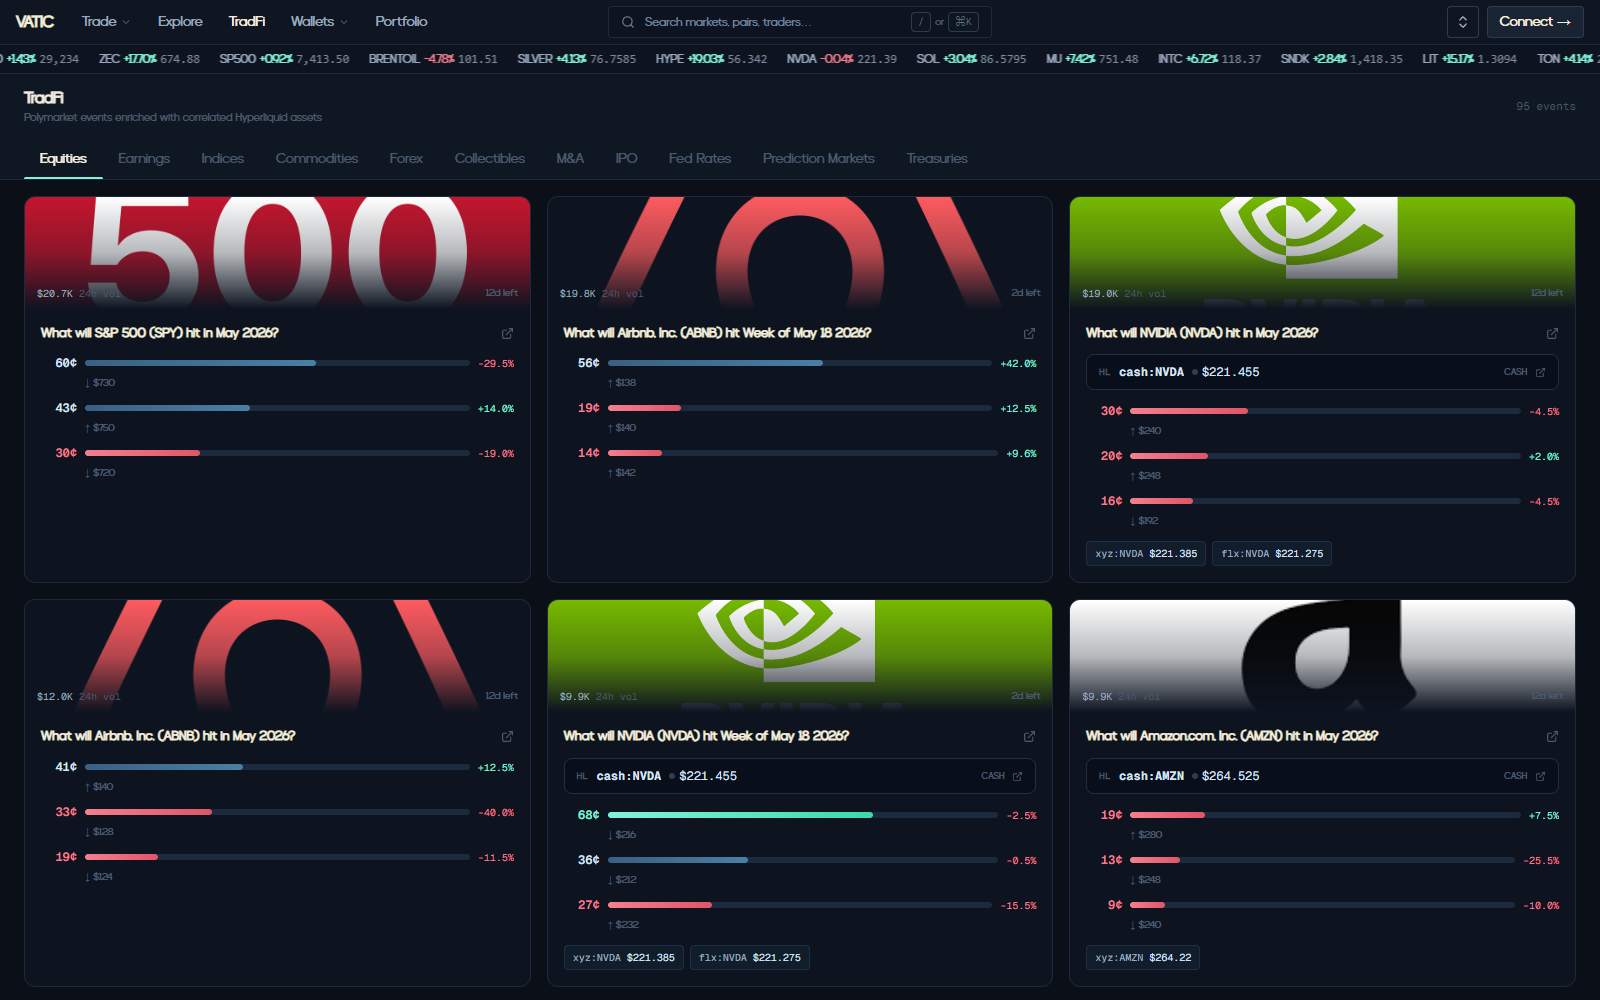Switch to the IPO tab
The width and height of the screenshot is (1600, 1000).
coord(626,158)
